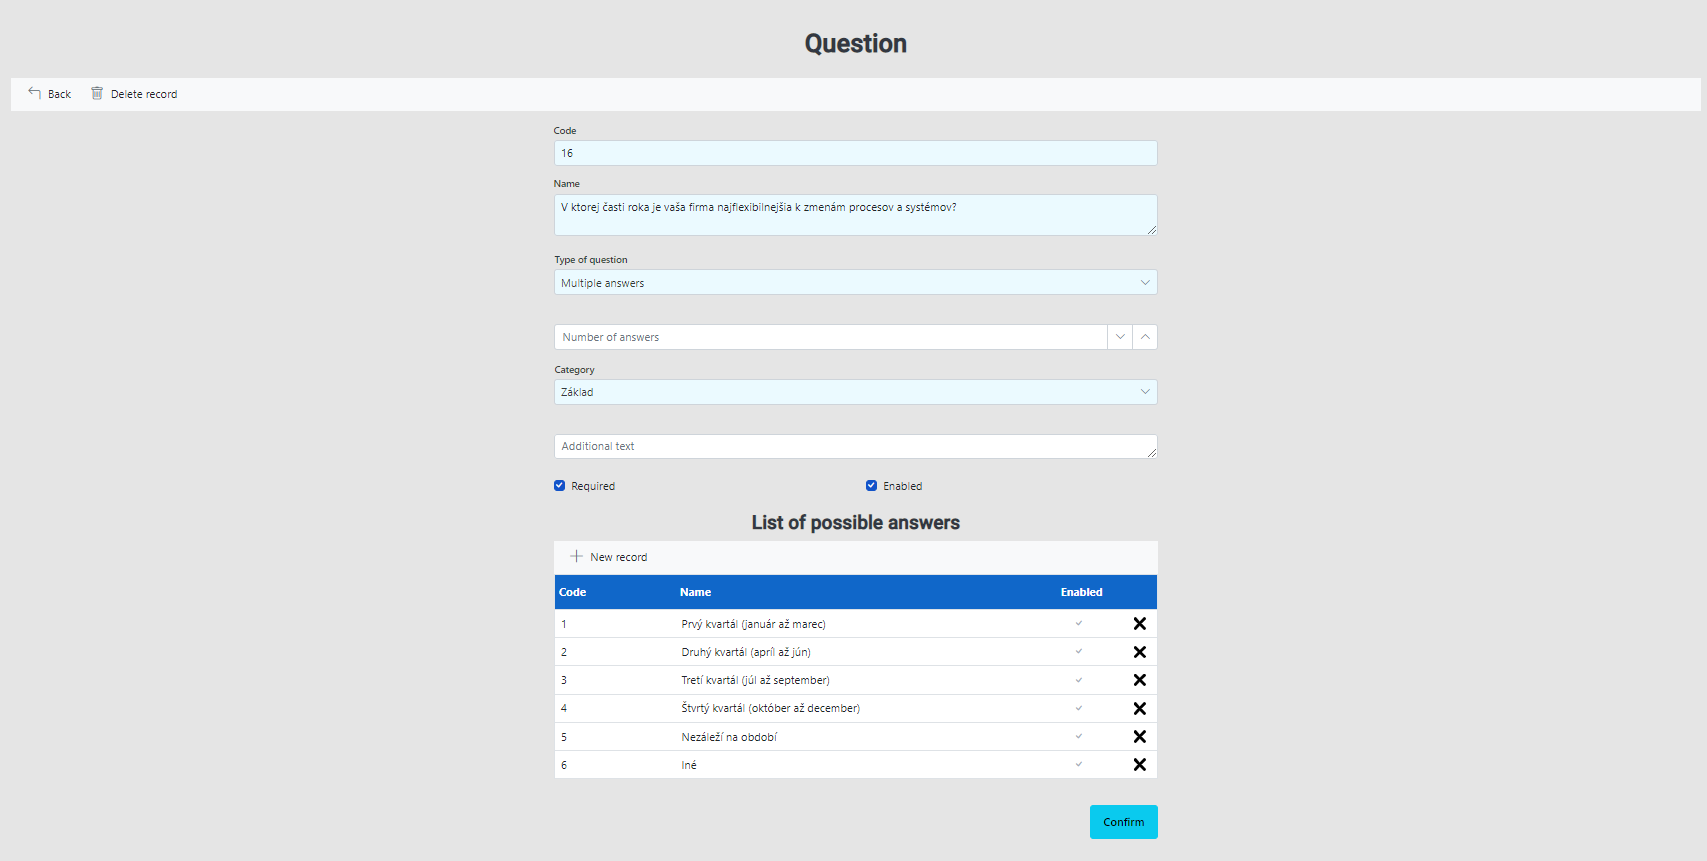Click the Number of answers field
Image resolution: width=1707 pixels, height=861 pixels.
[831, 337]
